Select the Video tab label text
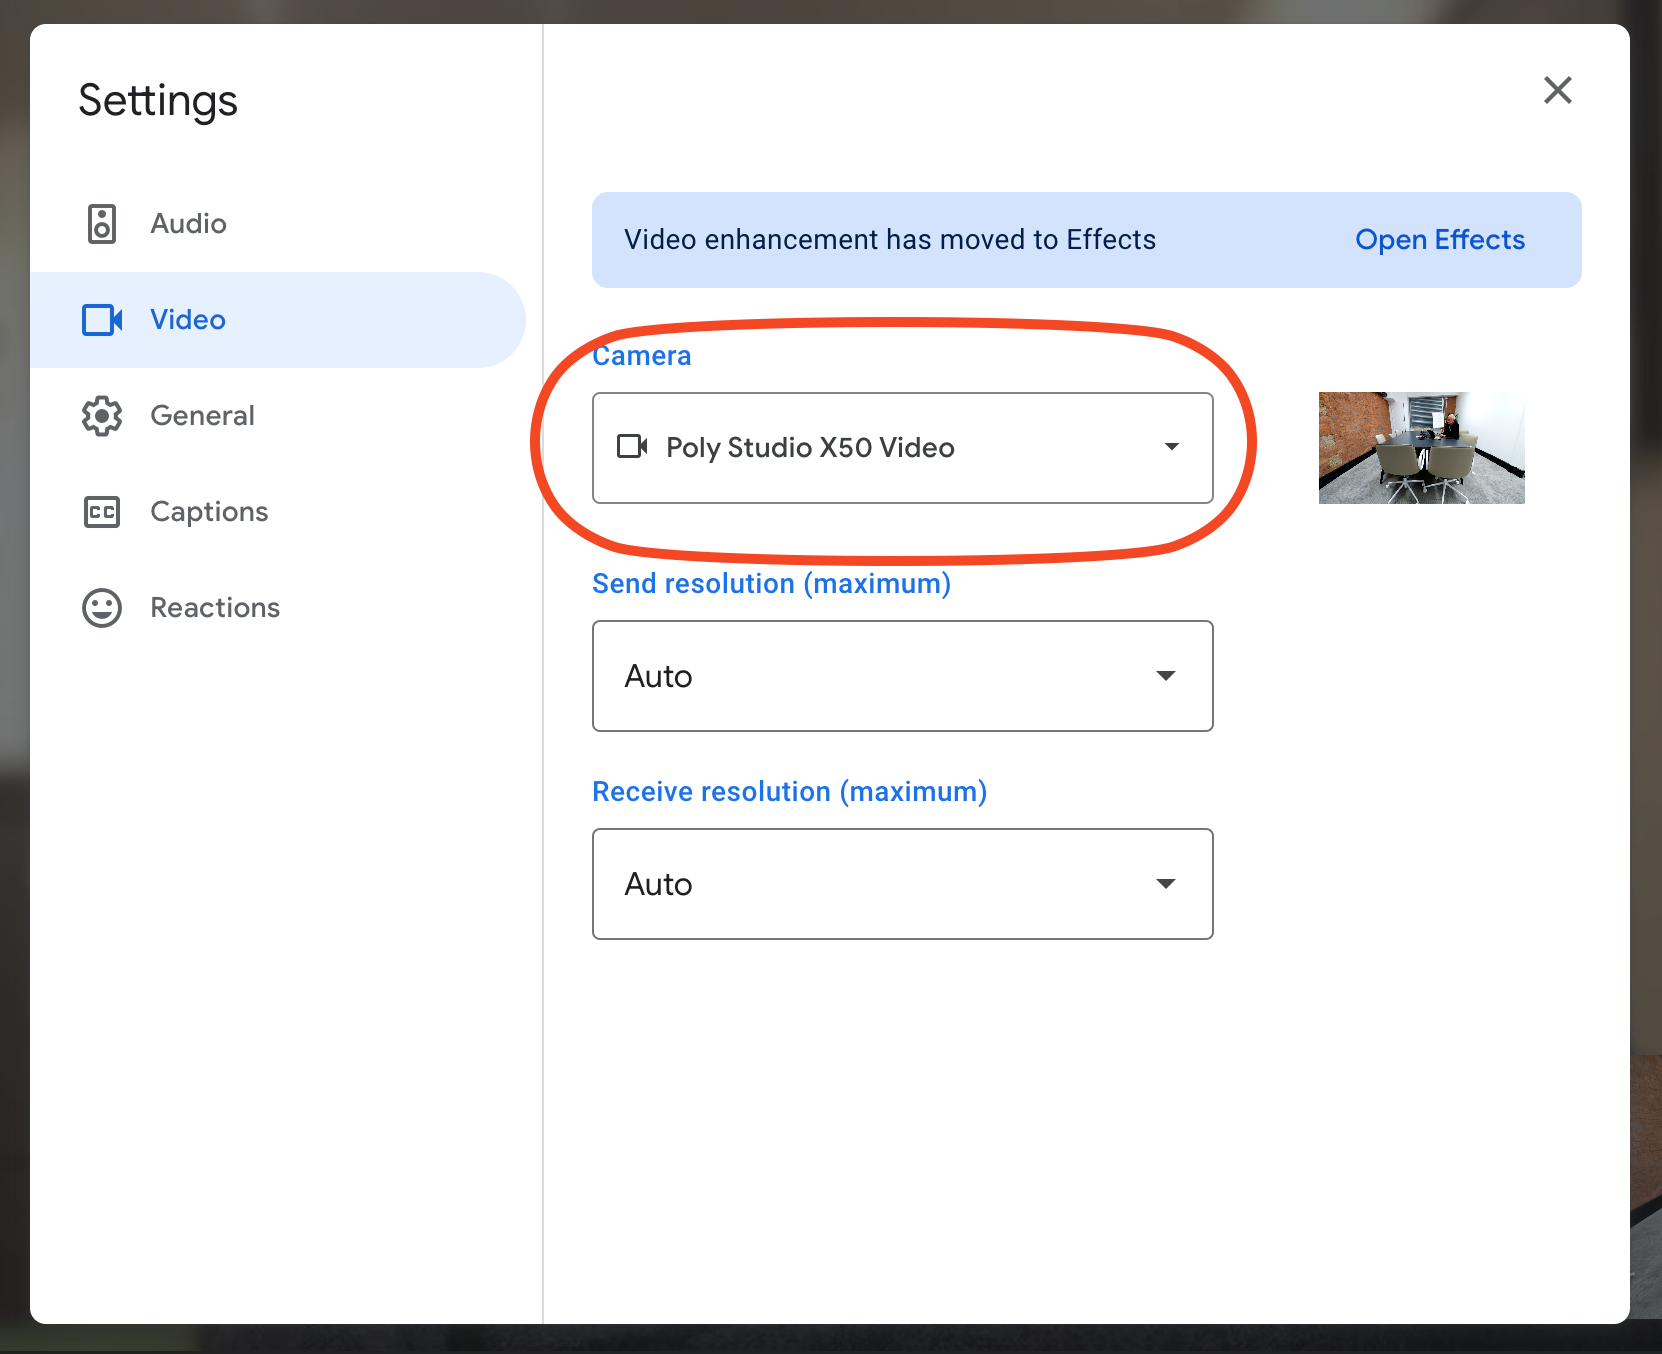1662x1354 pixels. click(188, 320)
